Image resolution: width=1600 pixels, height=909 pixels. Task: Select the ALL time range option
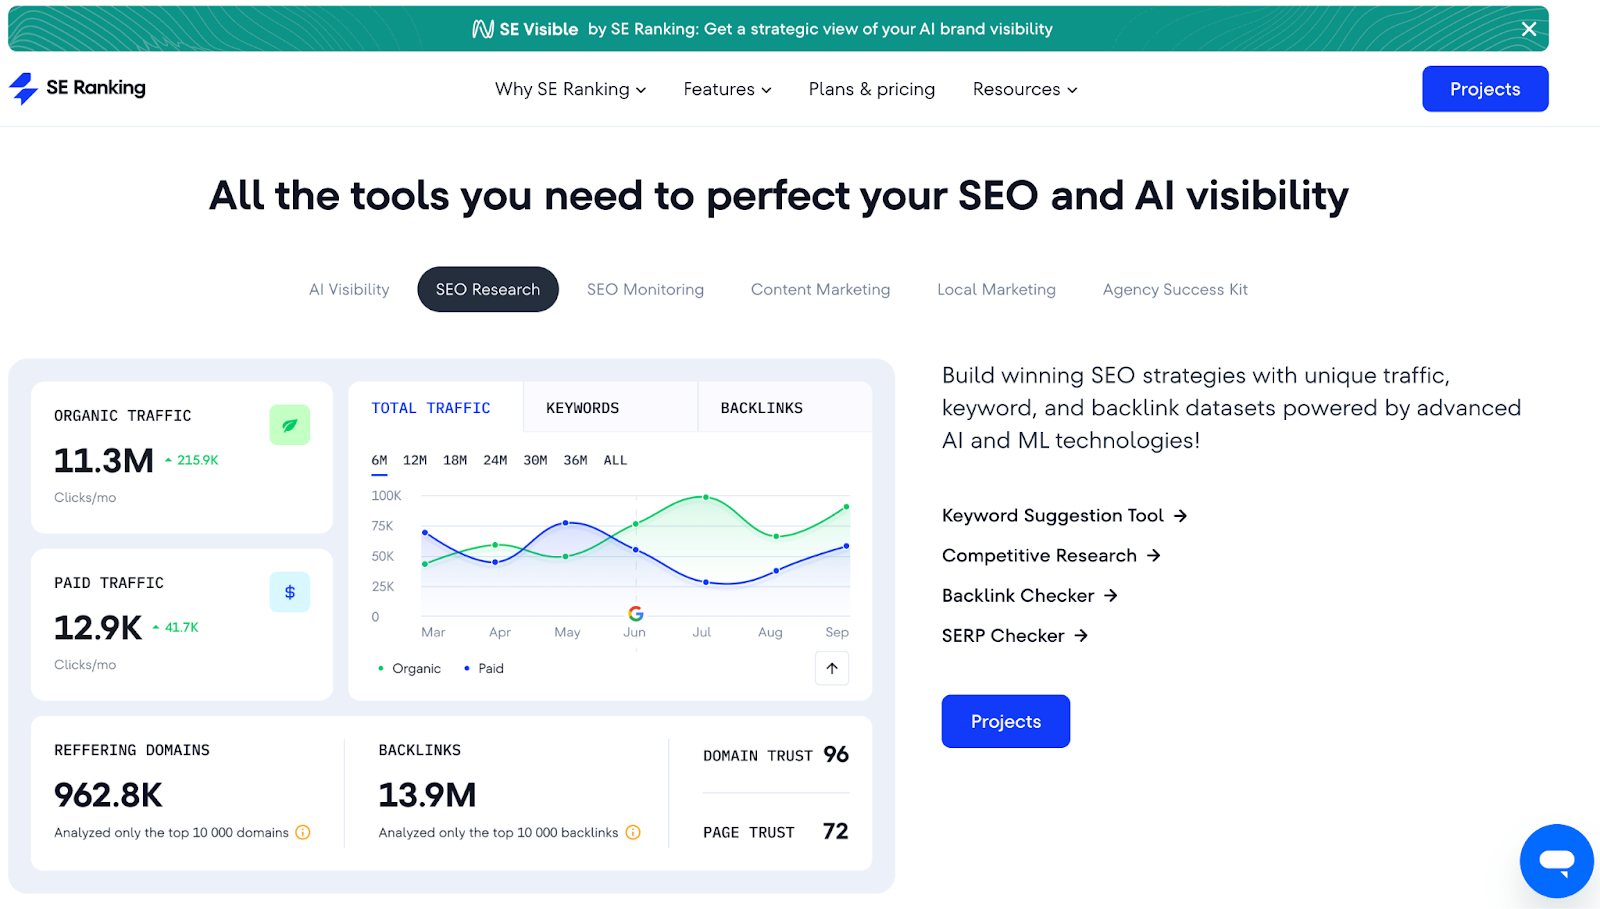tap(615, 460)
